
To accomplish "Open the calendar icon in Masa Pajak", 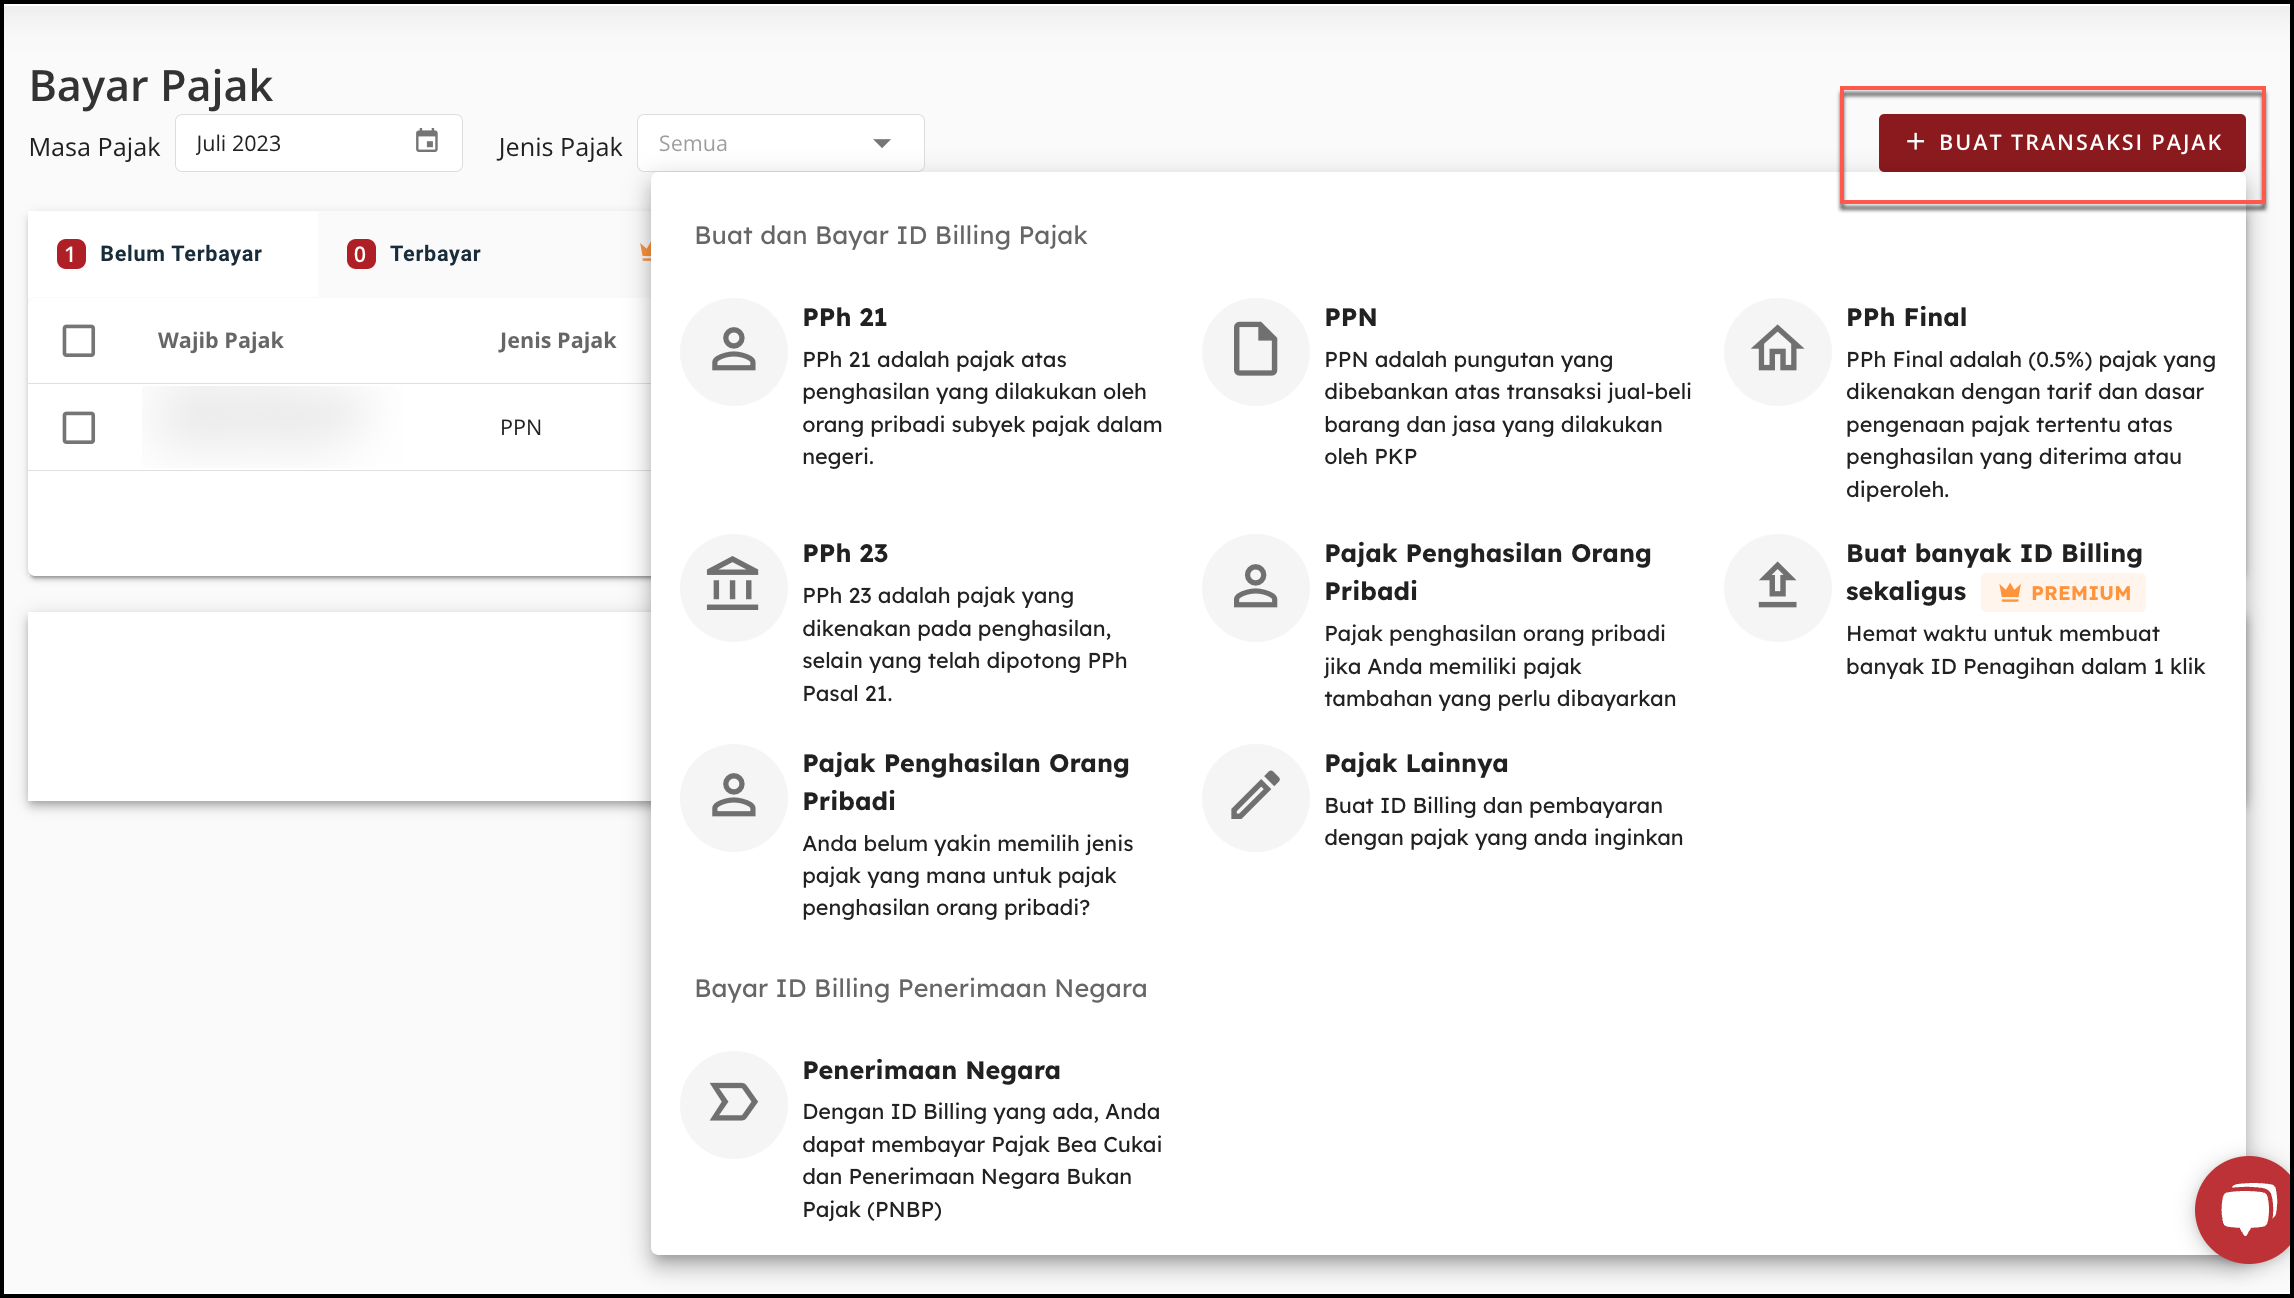I will point(427,142).
